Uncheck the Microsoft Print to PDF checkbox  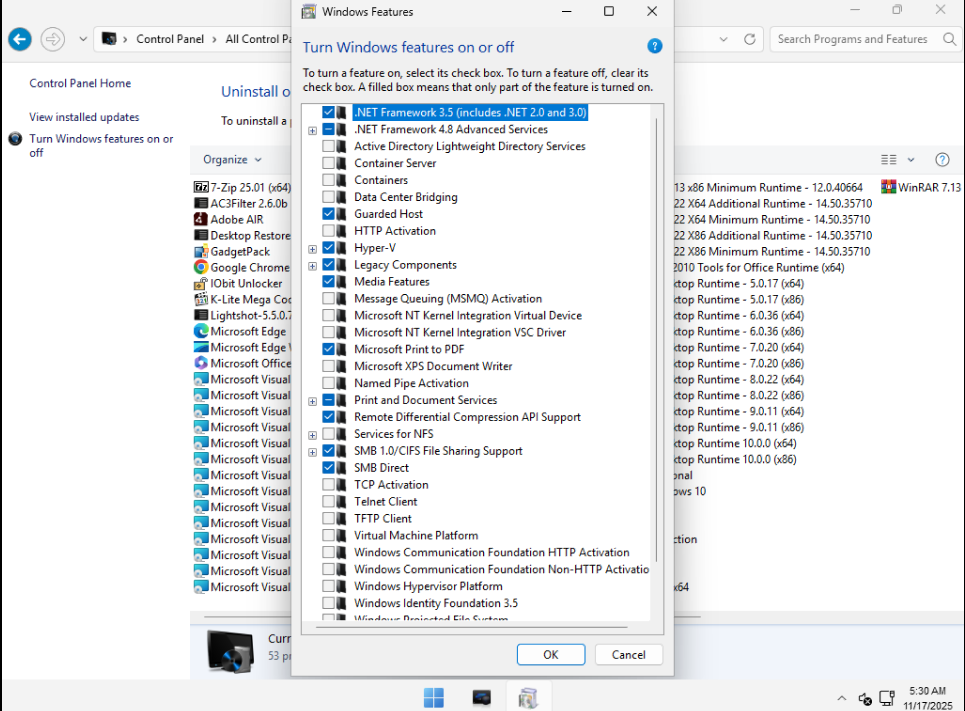[x=328, y=349]
